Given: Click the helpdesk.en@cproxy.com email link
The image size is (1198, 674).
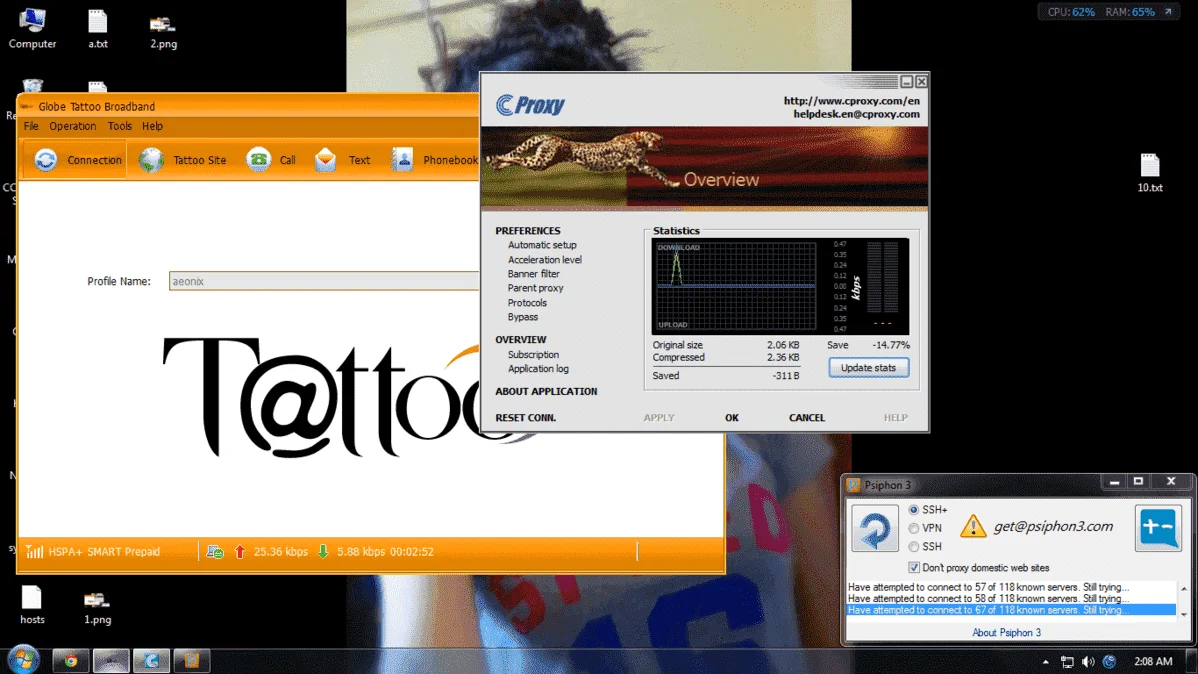Looking at the screenshot, I should coord(856,114).
